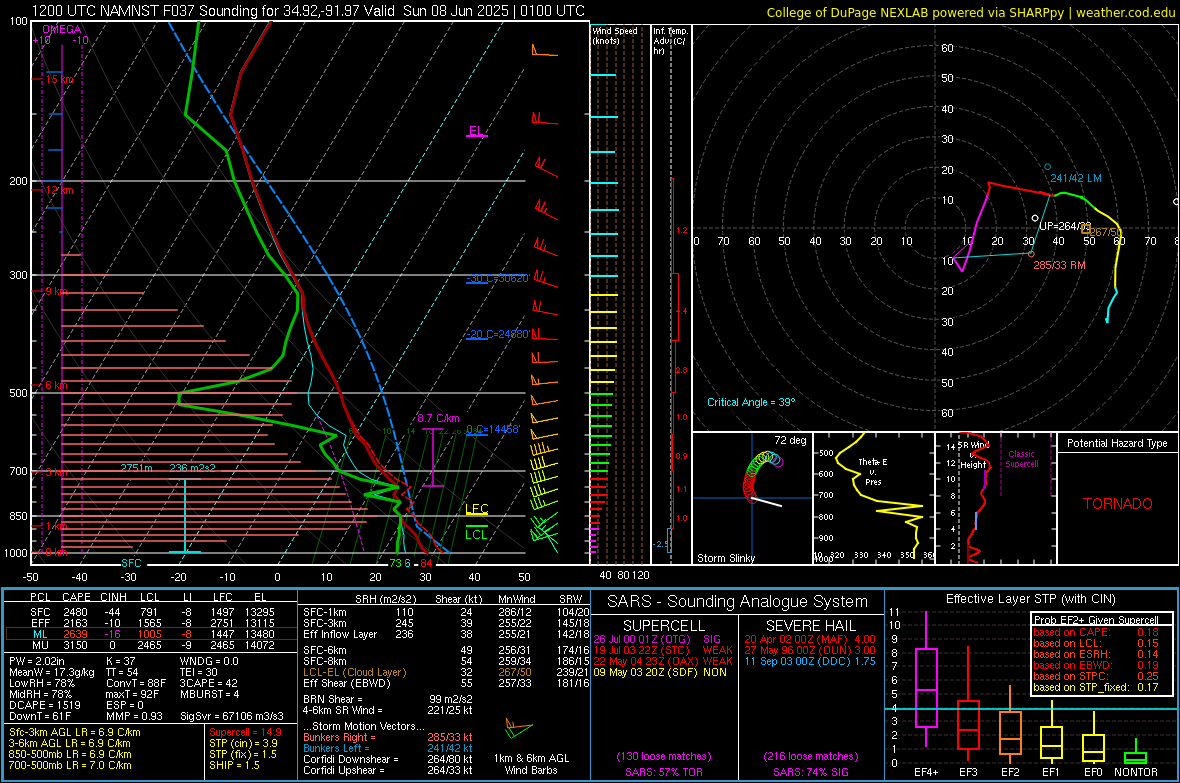Click '700-500mb LR = 7.0 C/km' line
The image size is (1180, 783).
point(70,765)
